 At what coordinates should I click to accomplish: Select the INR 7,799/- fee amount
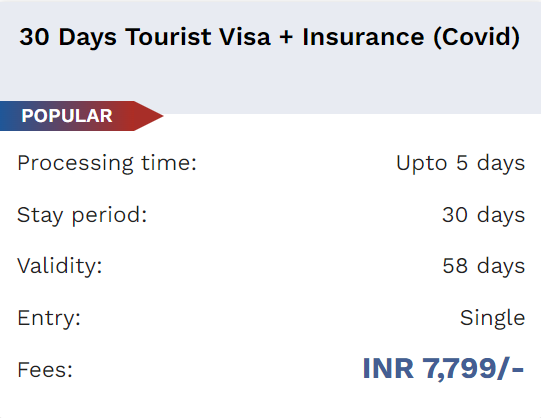tap(443, 369)
